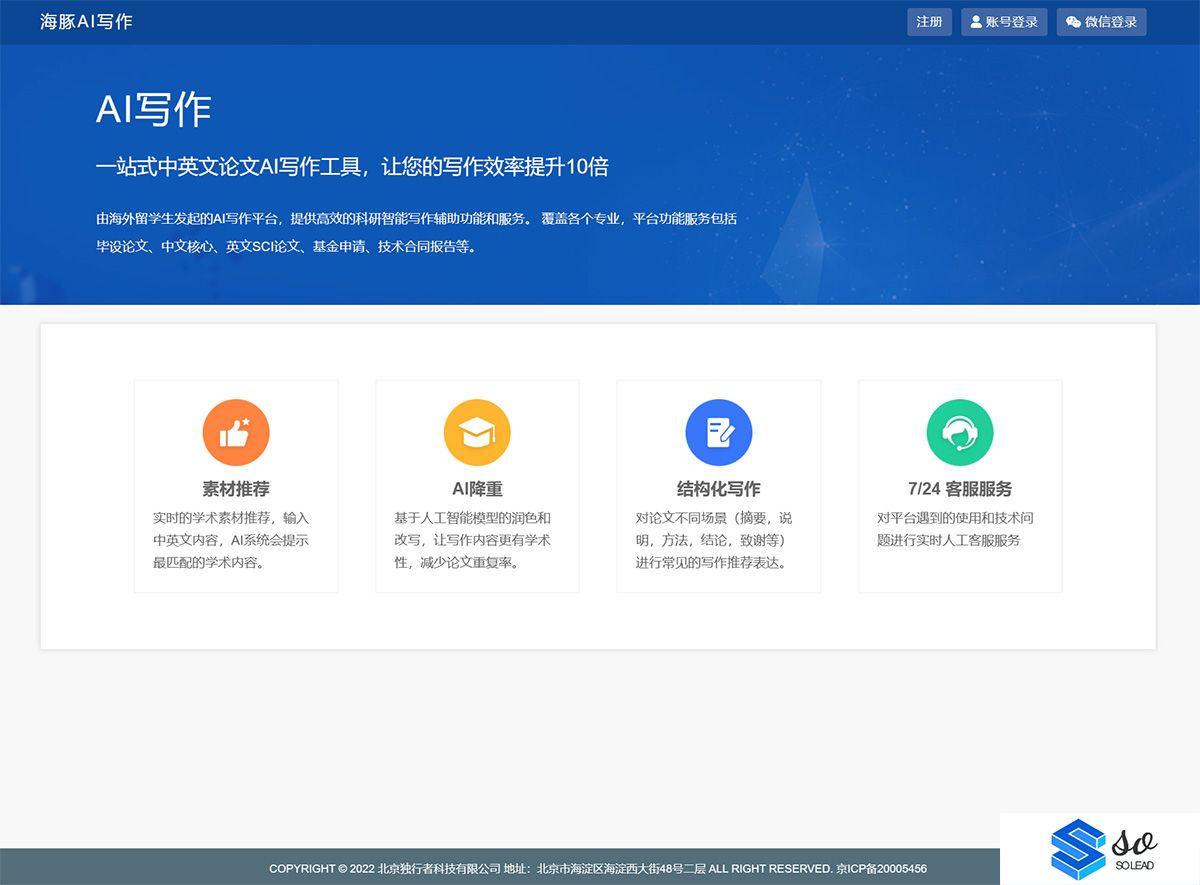Open the 注册 registration button
1200x885 pixels.
click(x=929, y=22)
